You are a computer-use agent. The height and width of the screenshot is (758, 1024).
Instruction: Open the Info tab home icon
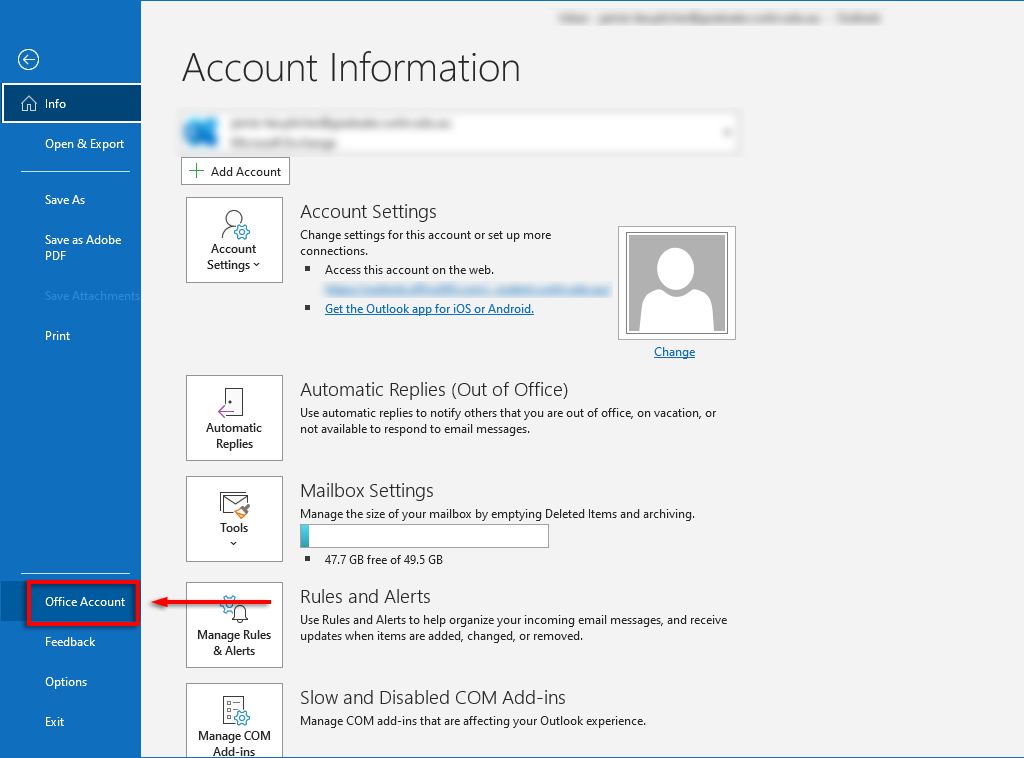[x=28, y=104]
